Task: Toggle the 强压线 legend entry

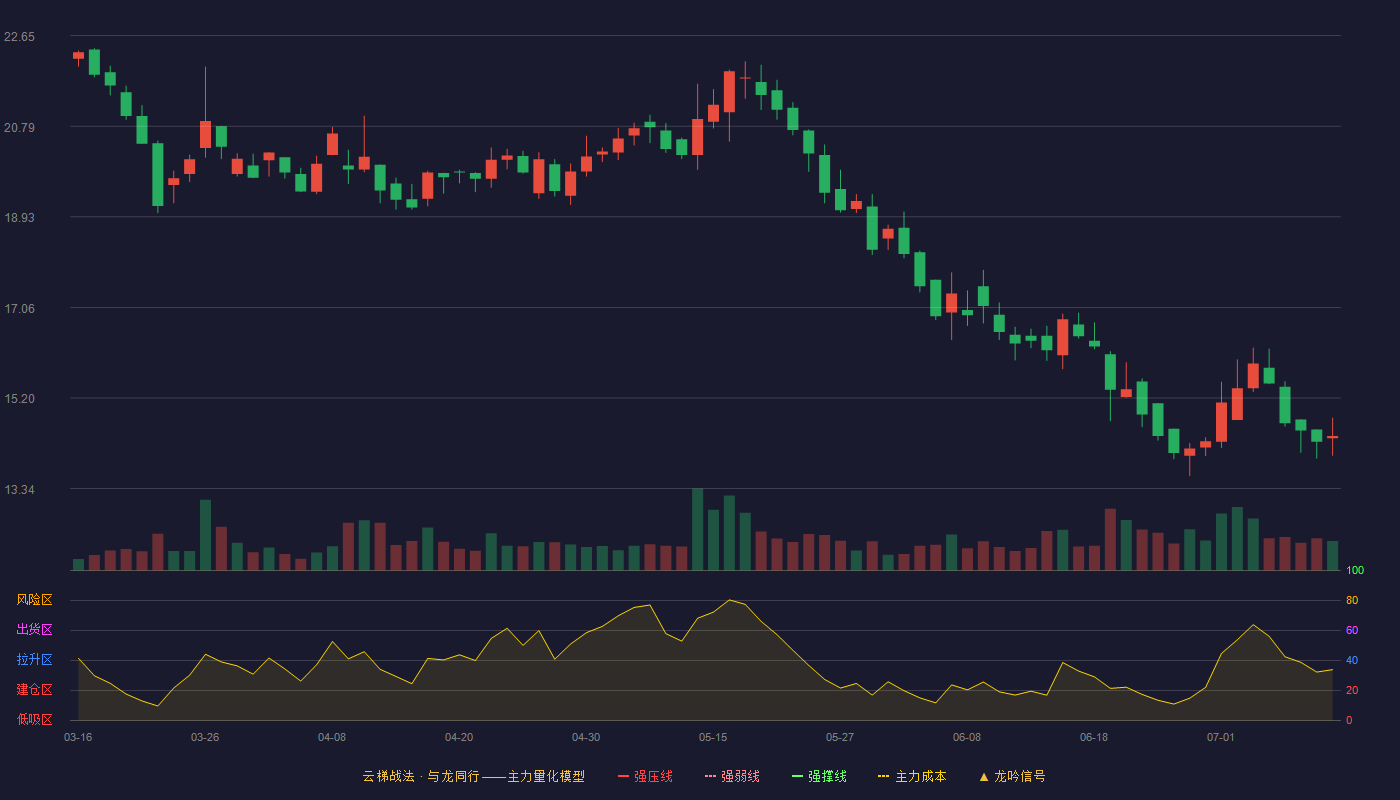Action: pos(645,776)
